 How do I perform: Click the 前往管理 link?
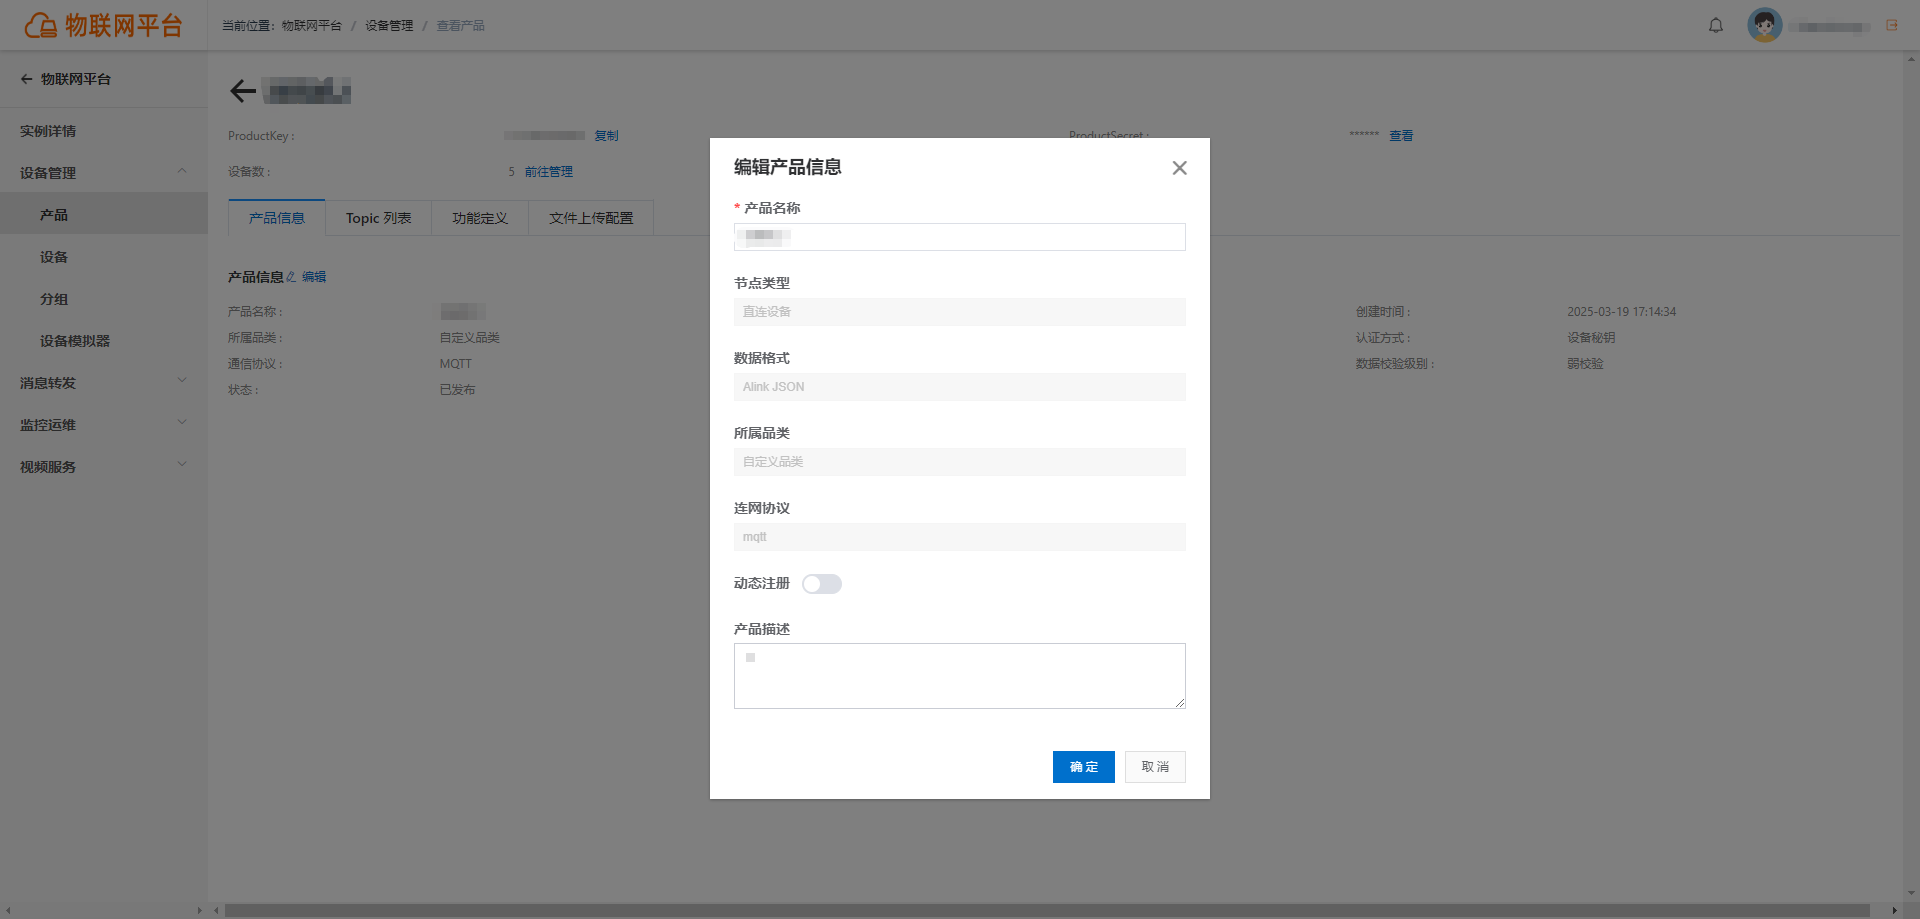click(549, 172)
